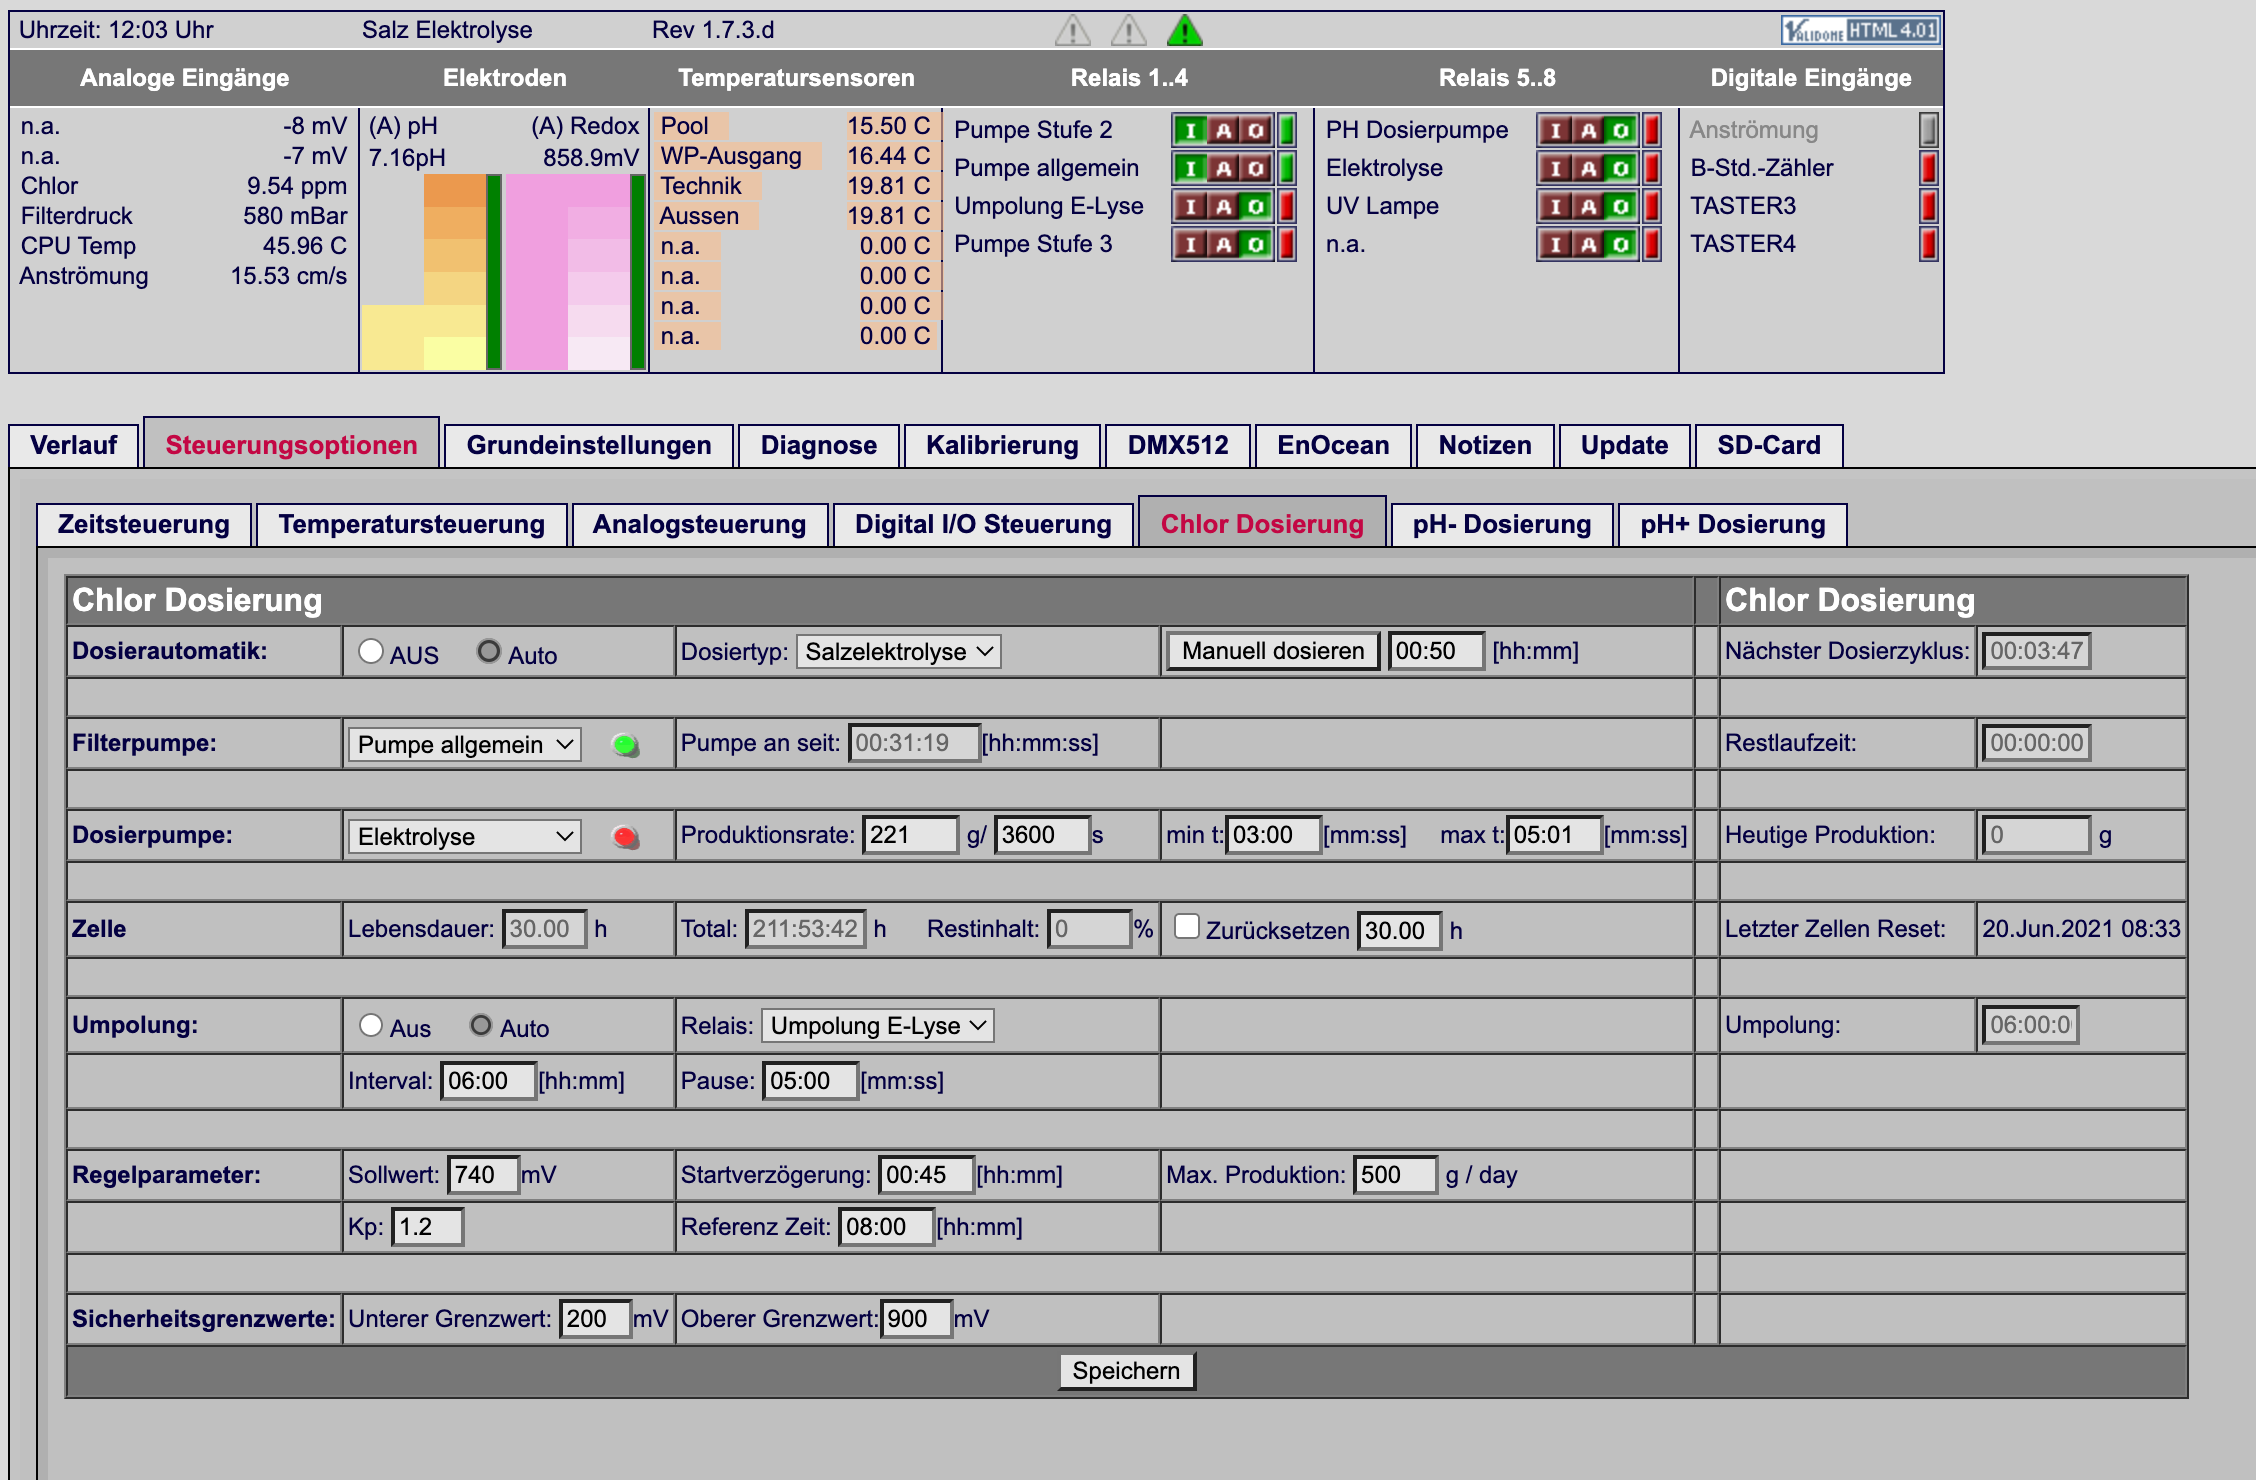2256x1480 pixels.
Task: Click the Unterer Grenzwert input field
Action: tap(596, 1319)
